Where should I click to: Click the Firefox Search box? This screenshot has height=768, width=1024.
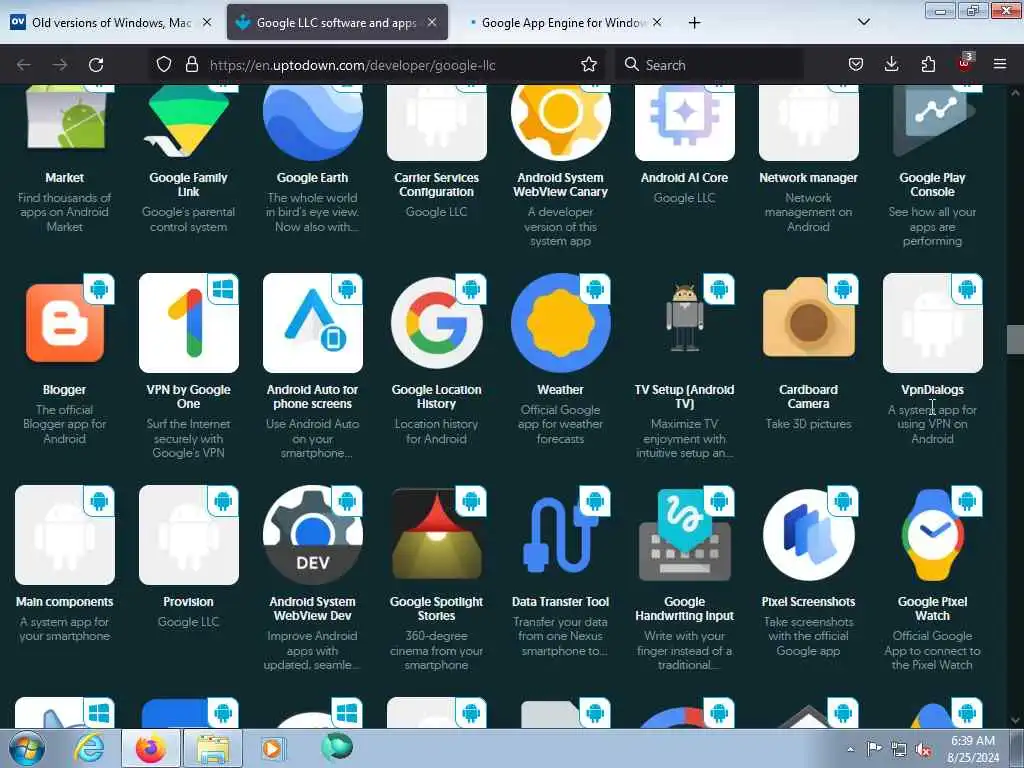709,65
